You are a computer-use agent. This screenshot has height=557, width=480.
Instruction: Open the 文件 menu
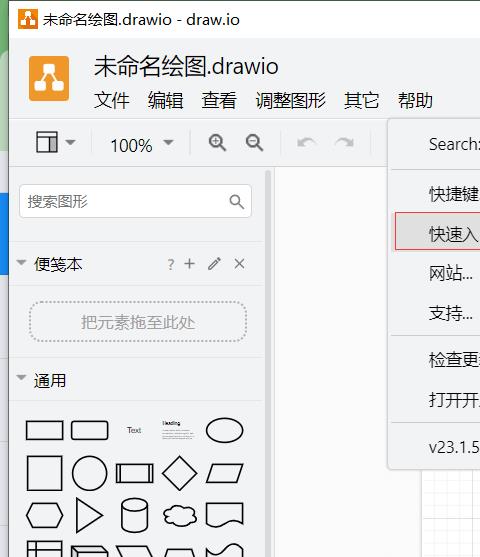112,101
